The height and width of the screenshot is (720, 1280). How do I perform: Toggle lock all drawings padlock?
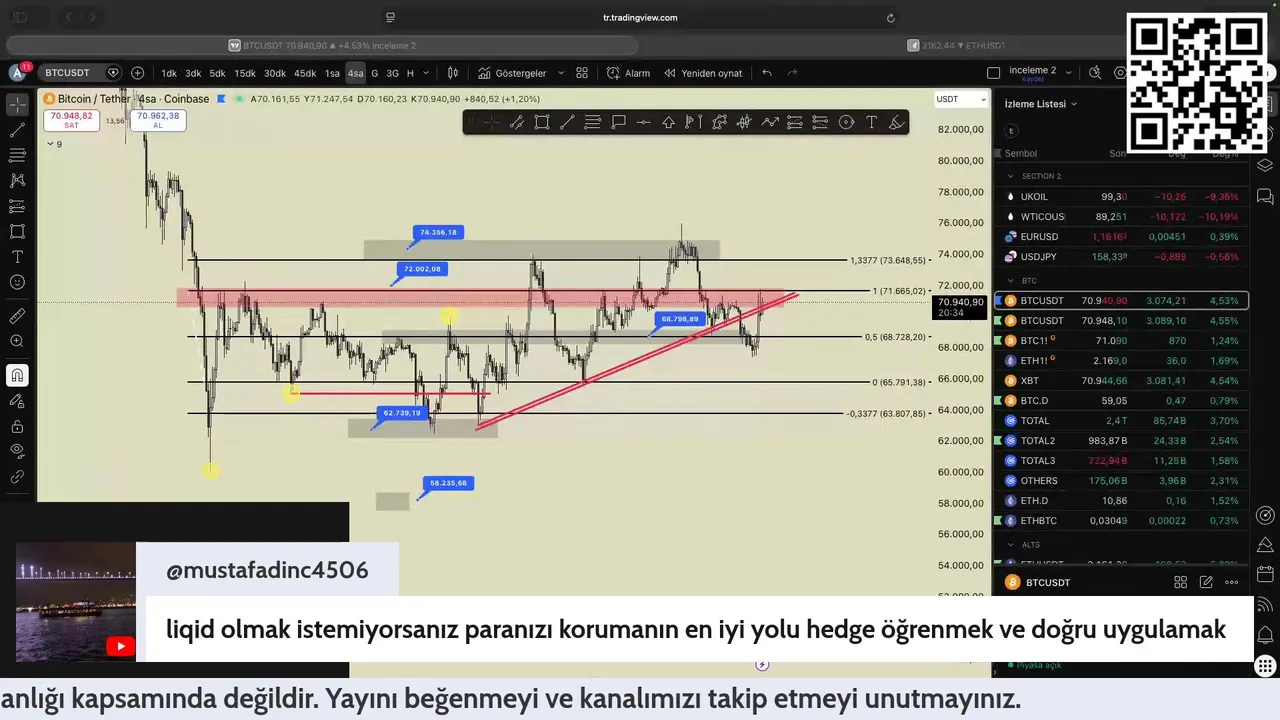[x=17, y=426]
